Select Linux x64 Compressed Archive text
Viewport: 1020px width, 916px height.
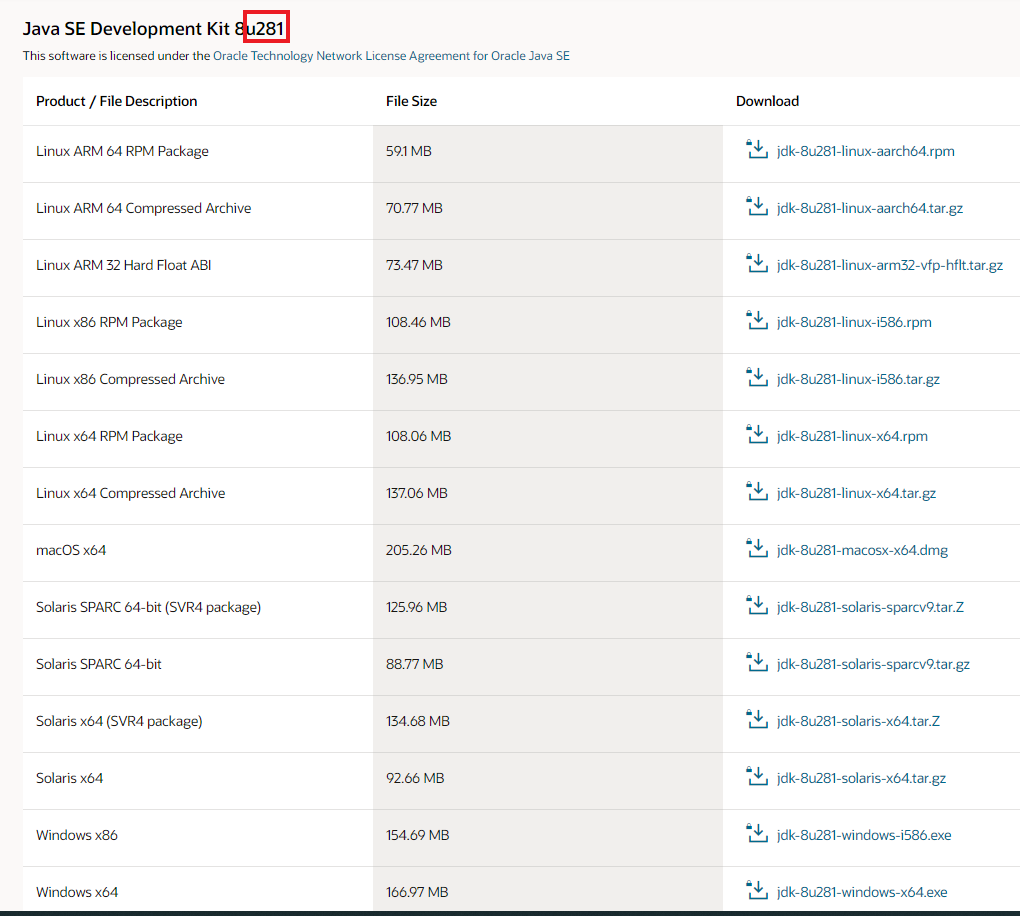[x=131, y=493]
